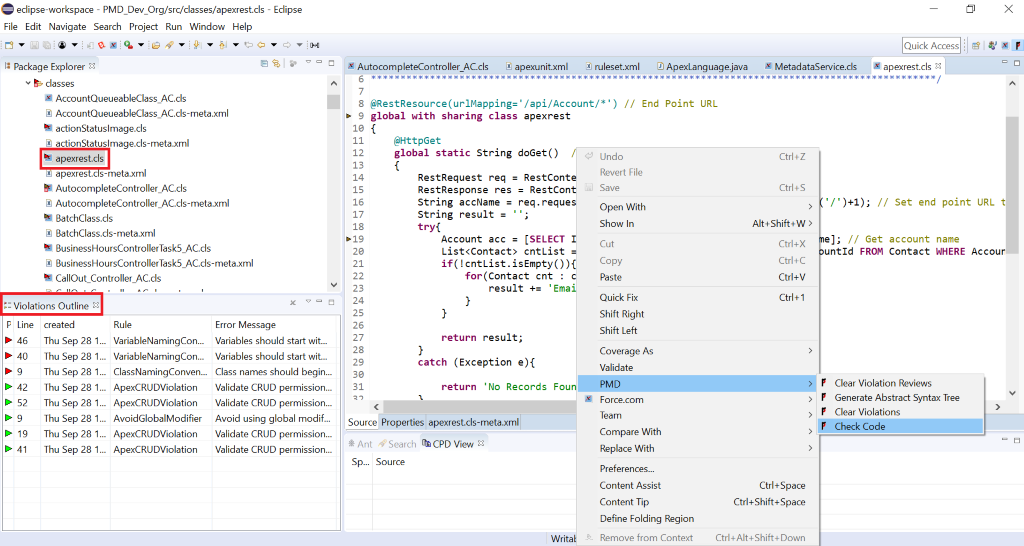Viewport: 1024px width, 546px height.
Task: Click the Run with red toolbox icon
Action: [x=129, y=45]
